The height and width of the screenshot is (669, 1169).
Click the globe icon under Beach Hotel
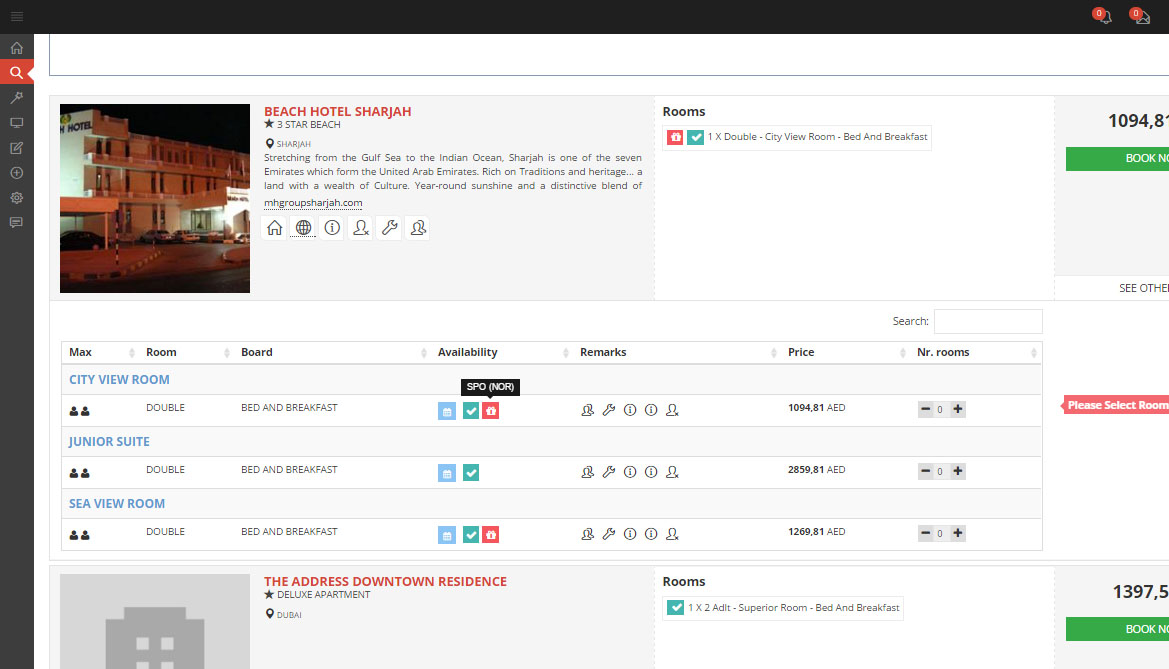(303, 228)
